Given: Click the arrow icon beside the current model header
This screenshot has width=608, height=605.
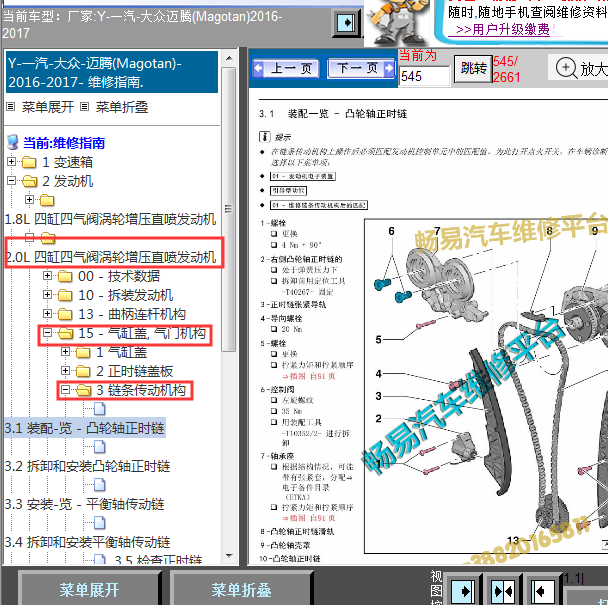Looking at the screenshot, I should click(347, 23).
